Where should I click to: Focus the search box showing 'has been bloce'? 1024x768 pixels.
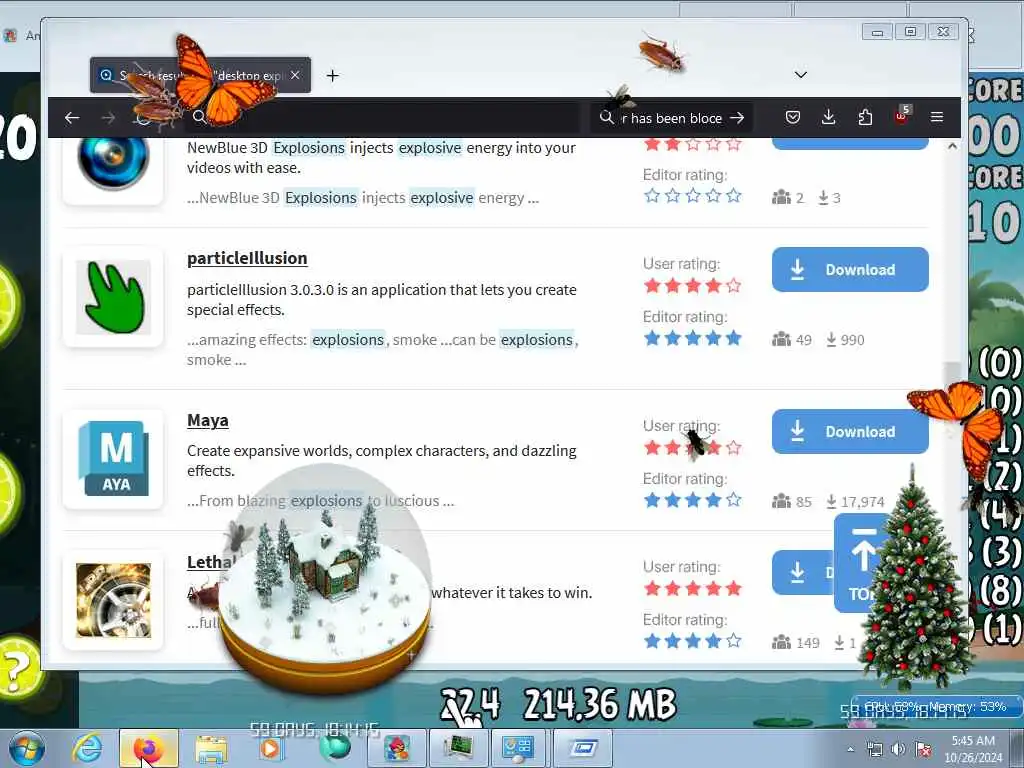point(671,118)
